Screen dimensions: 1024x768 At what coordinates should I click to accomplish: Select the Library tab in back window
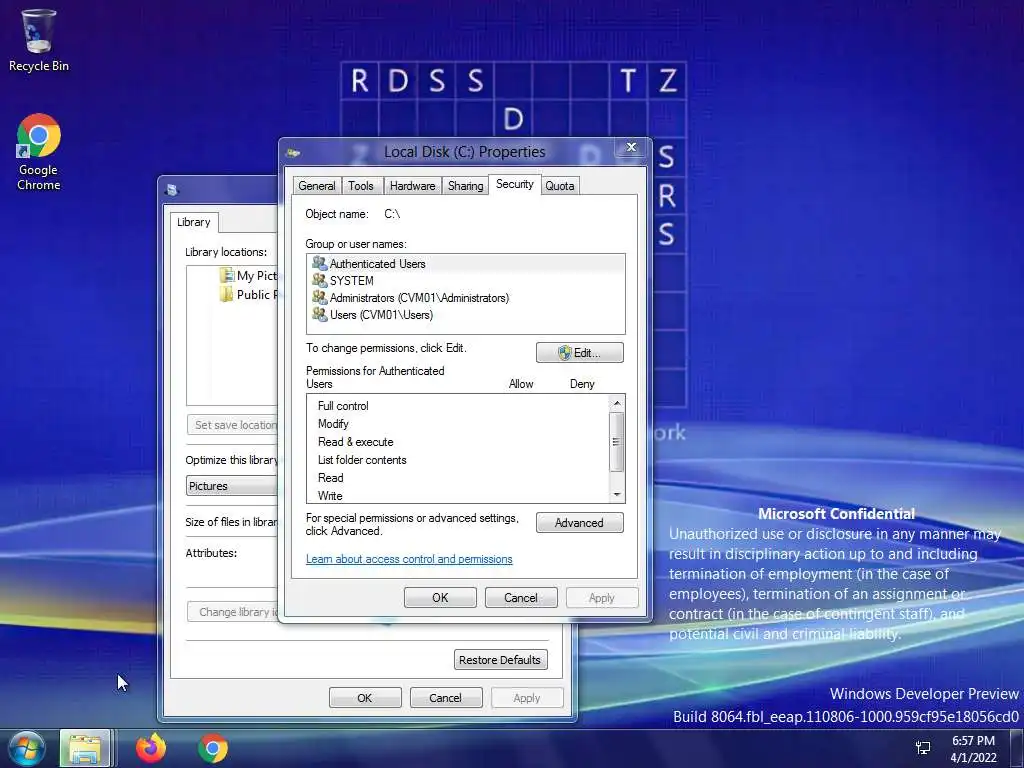click(194, 222)
